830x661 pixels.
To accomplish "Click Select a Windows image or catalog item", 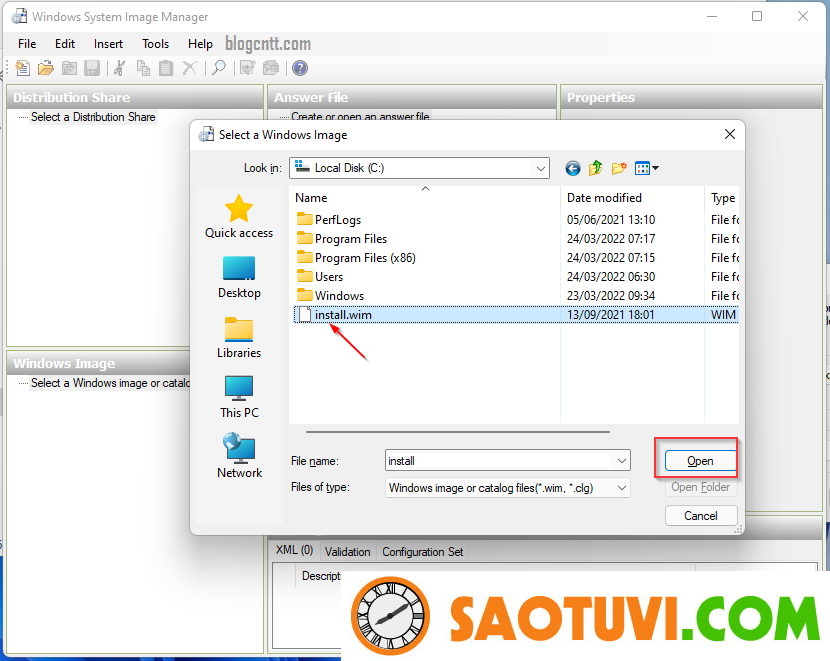I will click(x=110, y=383).
